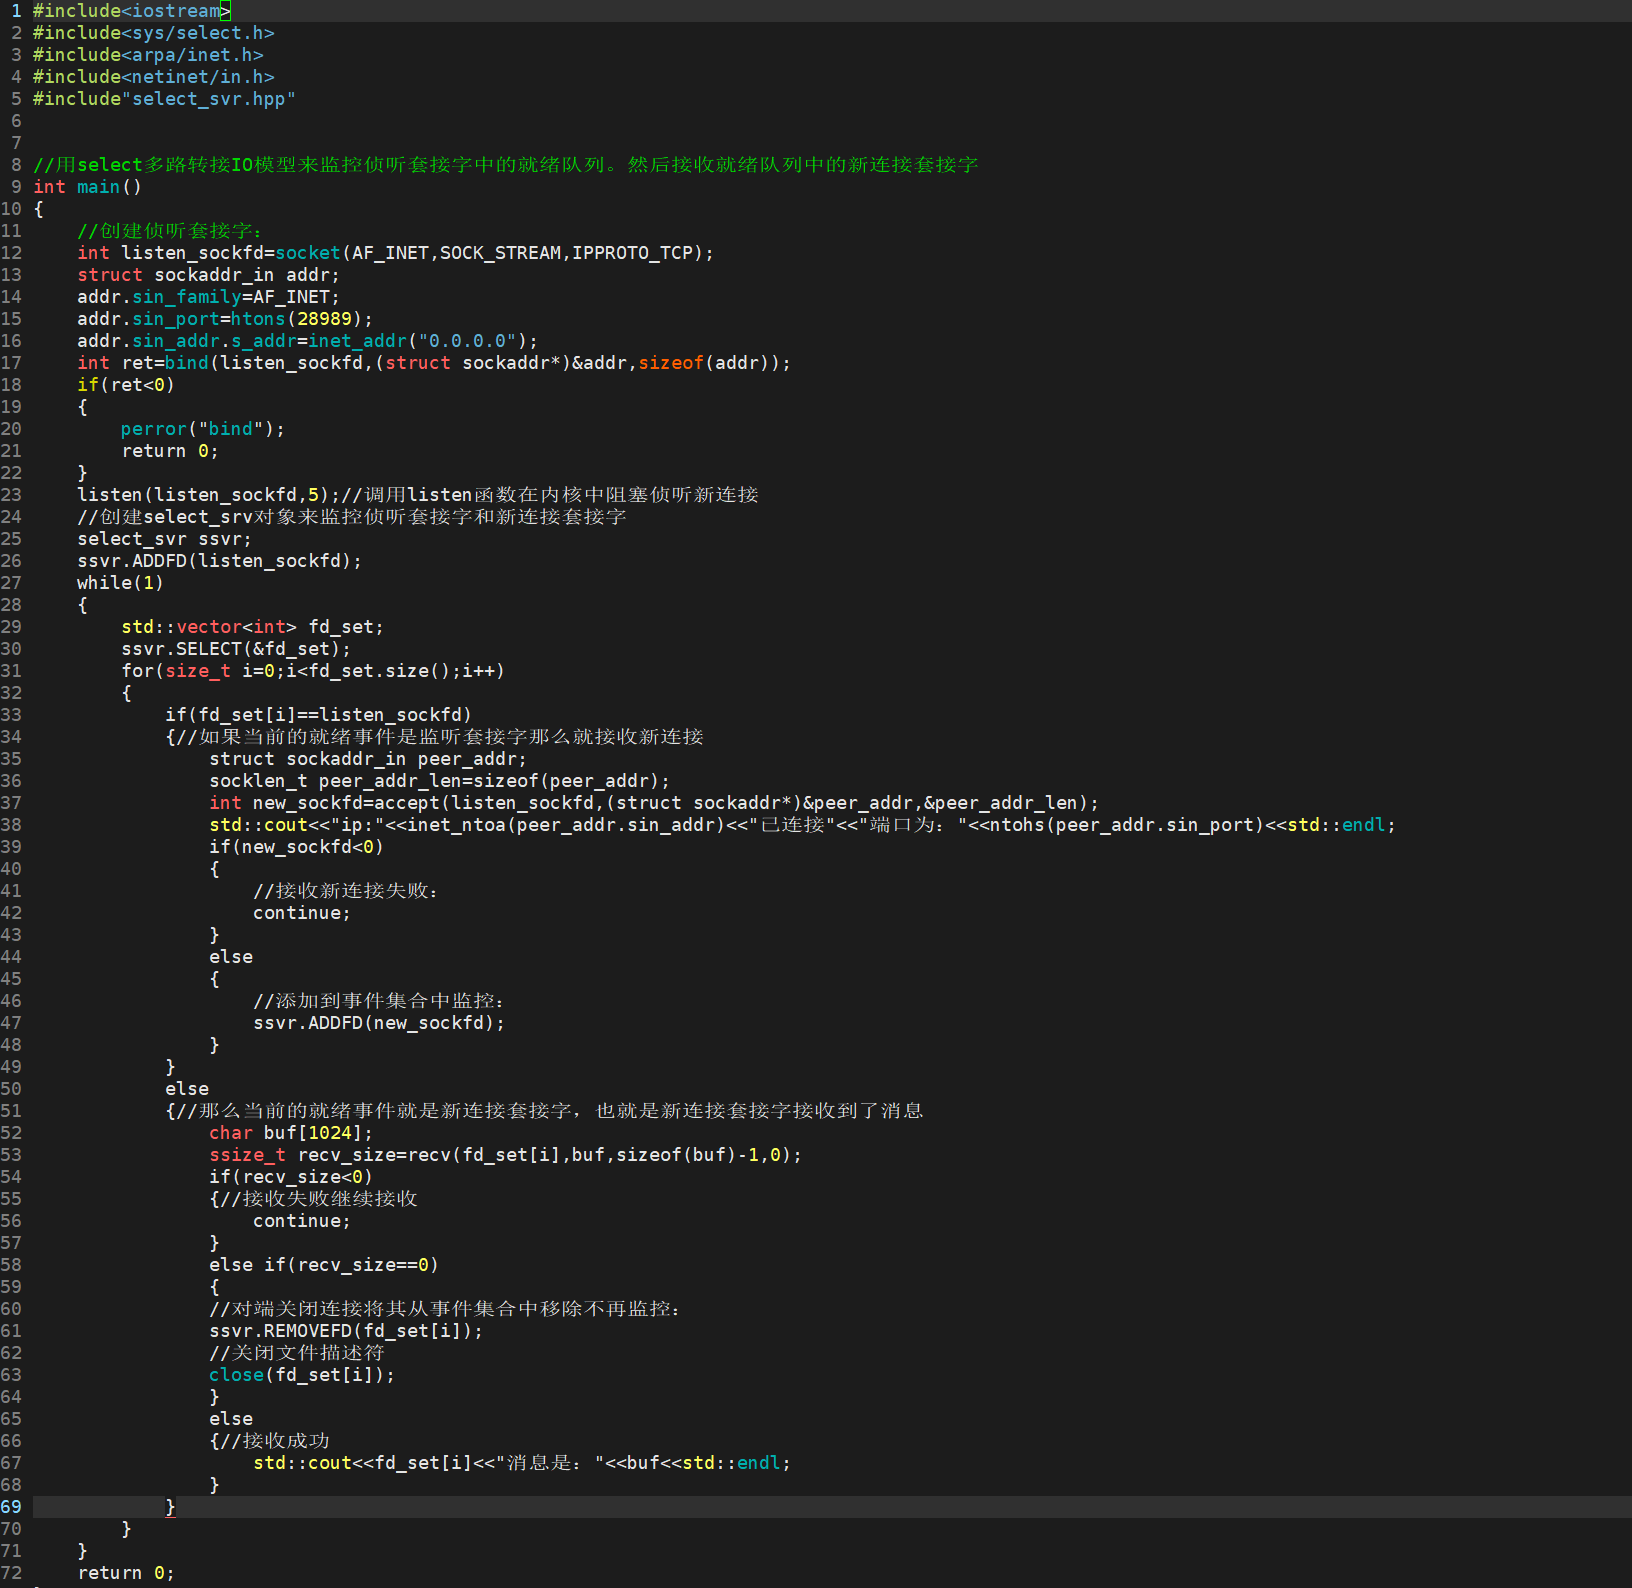Click the #include<netinet/in.h> line

(x=154, y=77)
